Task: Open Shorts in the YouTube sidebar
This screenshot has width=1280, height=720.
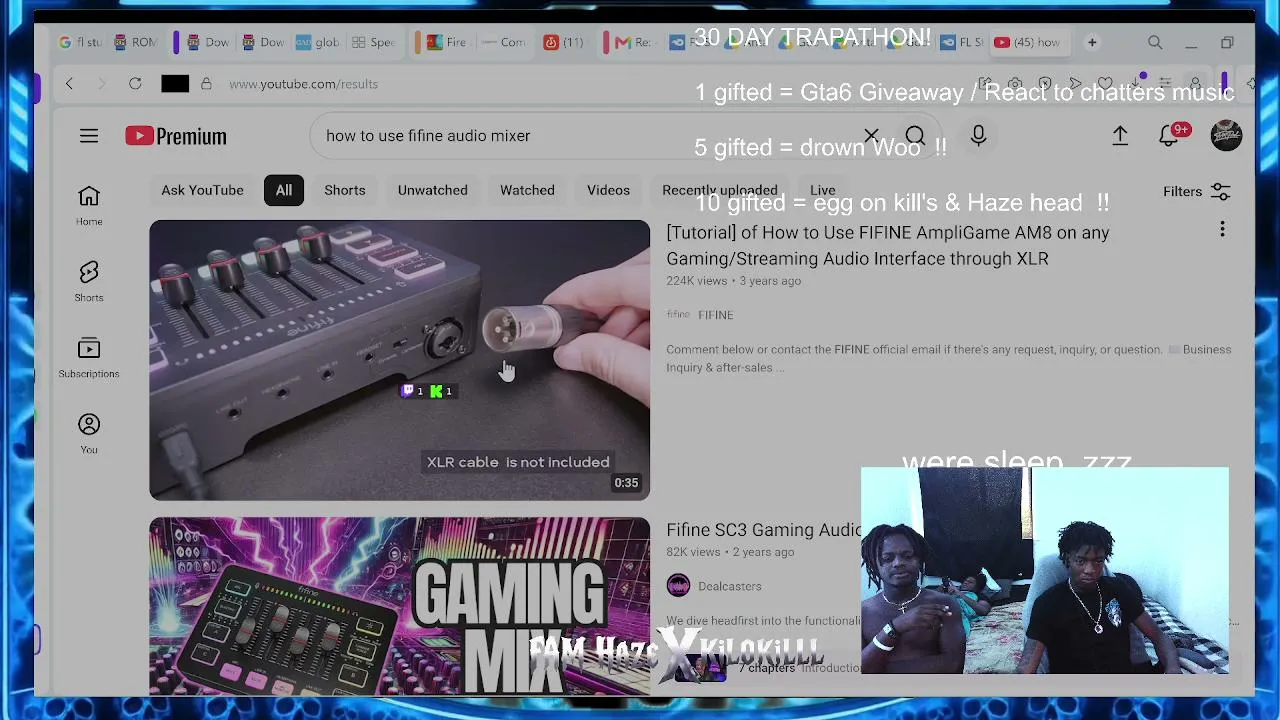Action: pyautogui.click(x=89, y=281)
